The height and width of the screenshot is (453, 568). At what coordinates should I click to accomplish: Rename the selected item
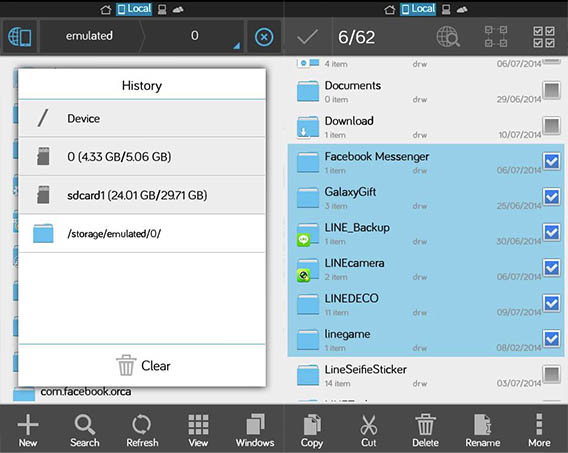(483, 430)
